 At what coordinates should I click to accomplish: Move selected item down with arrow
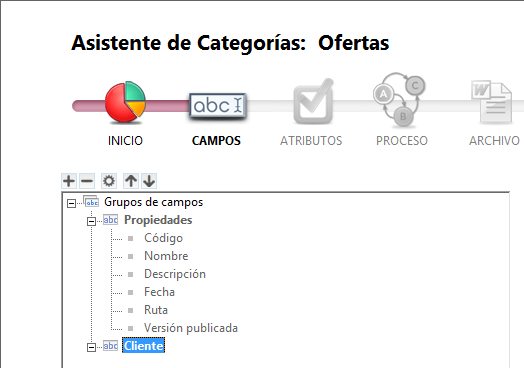pos(149,181)
